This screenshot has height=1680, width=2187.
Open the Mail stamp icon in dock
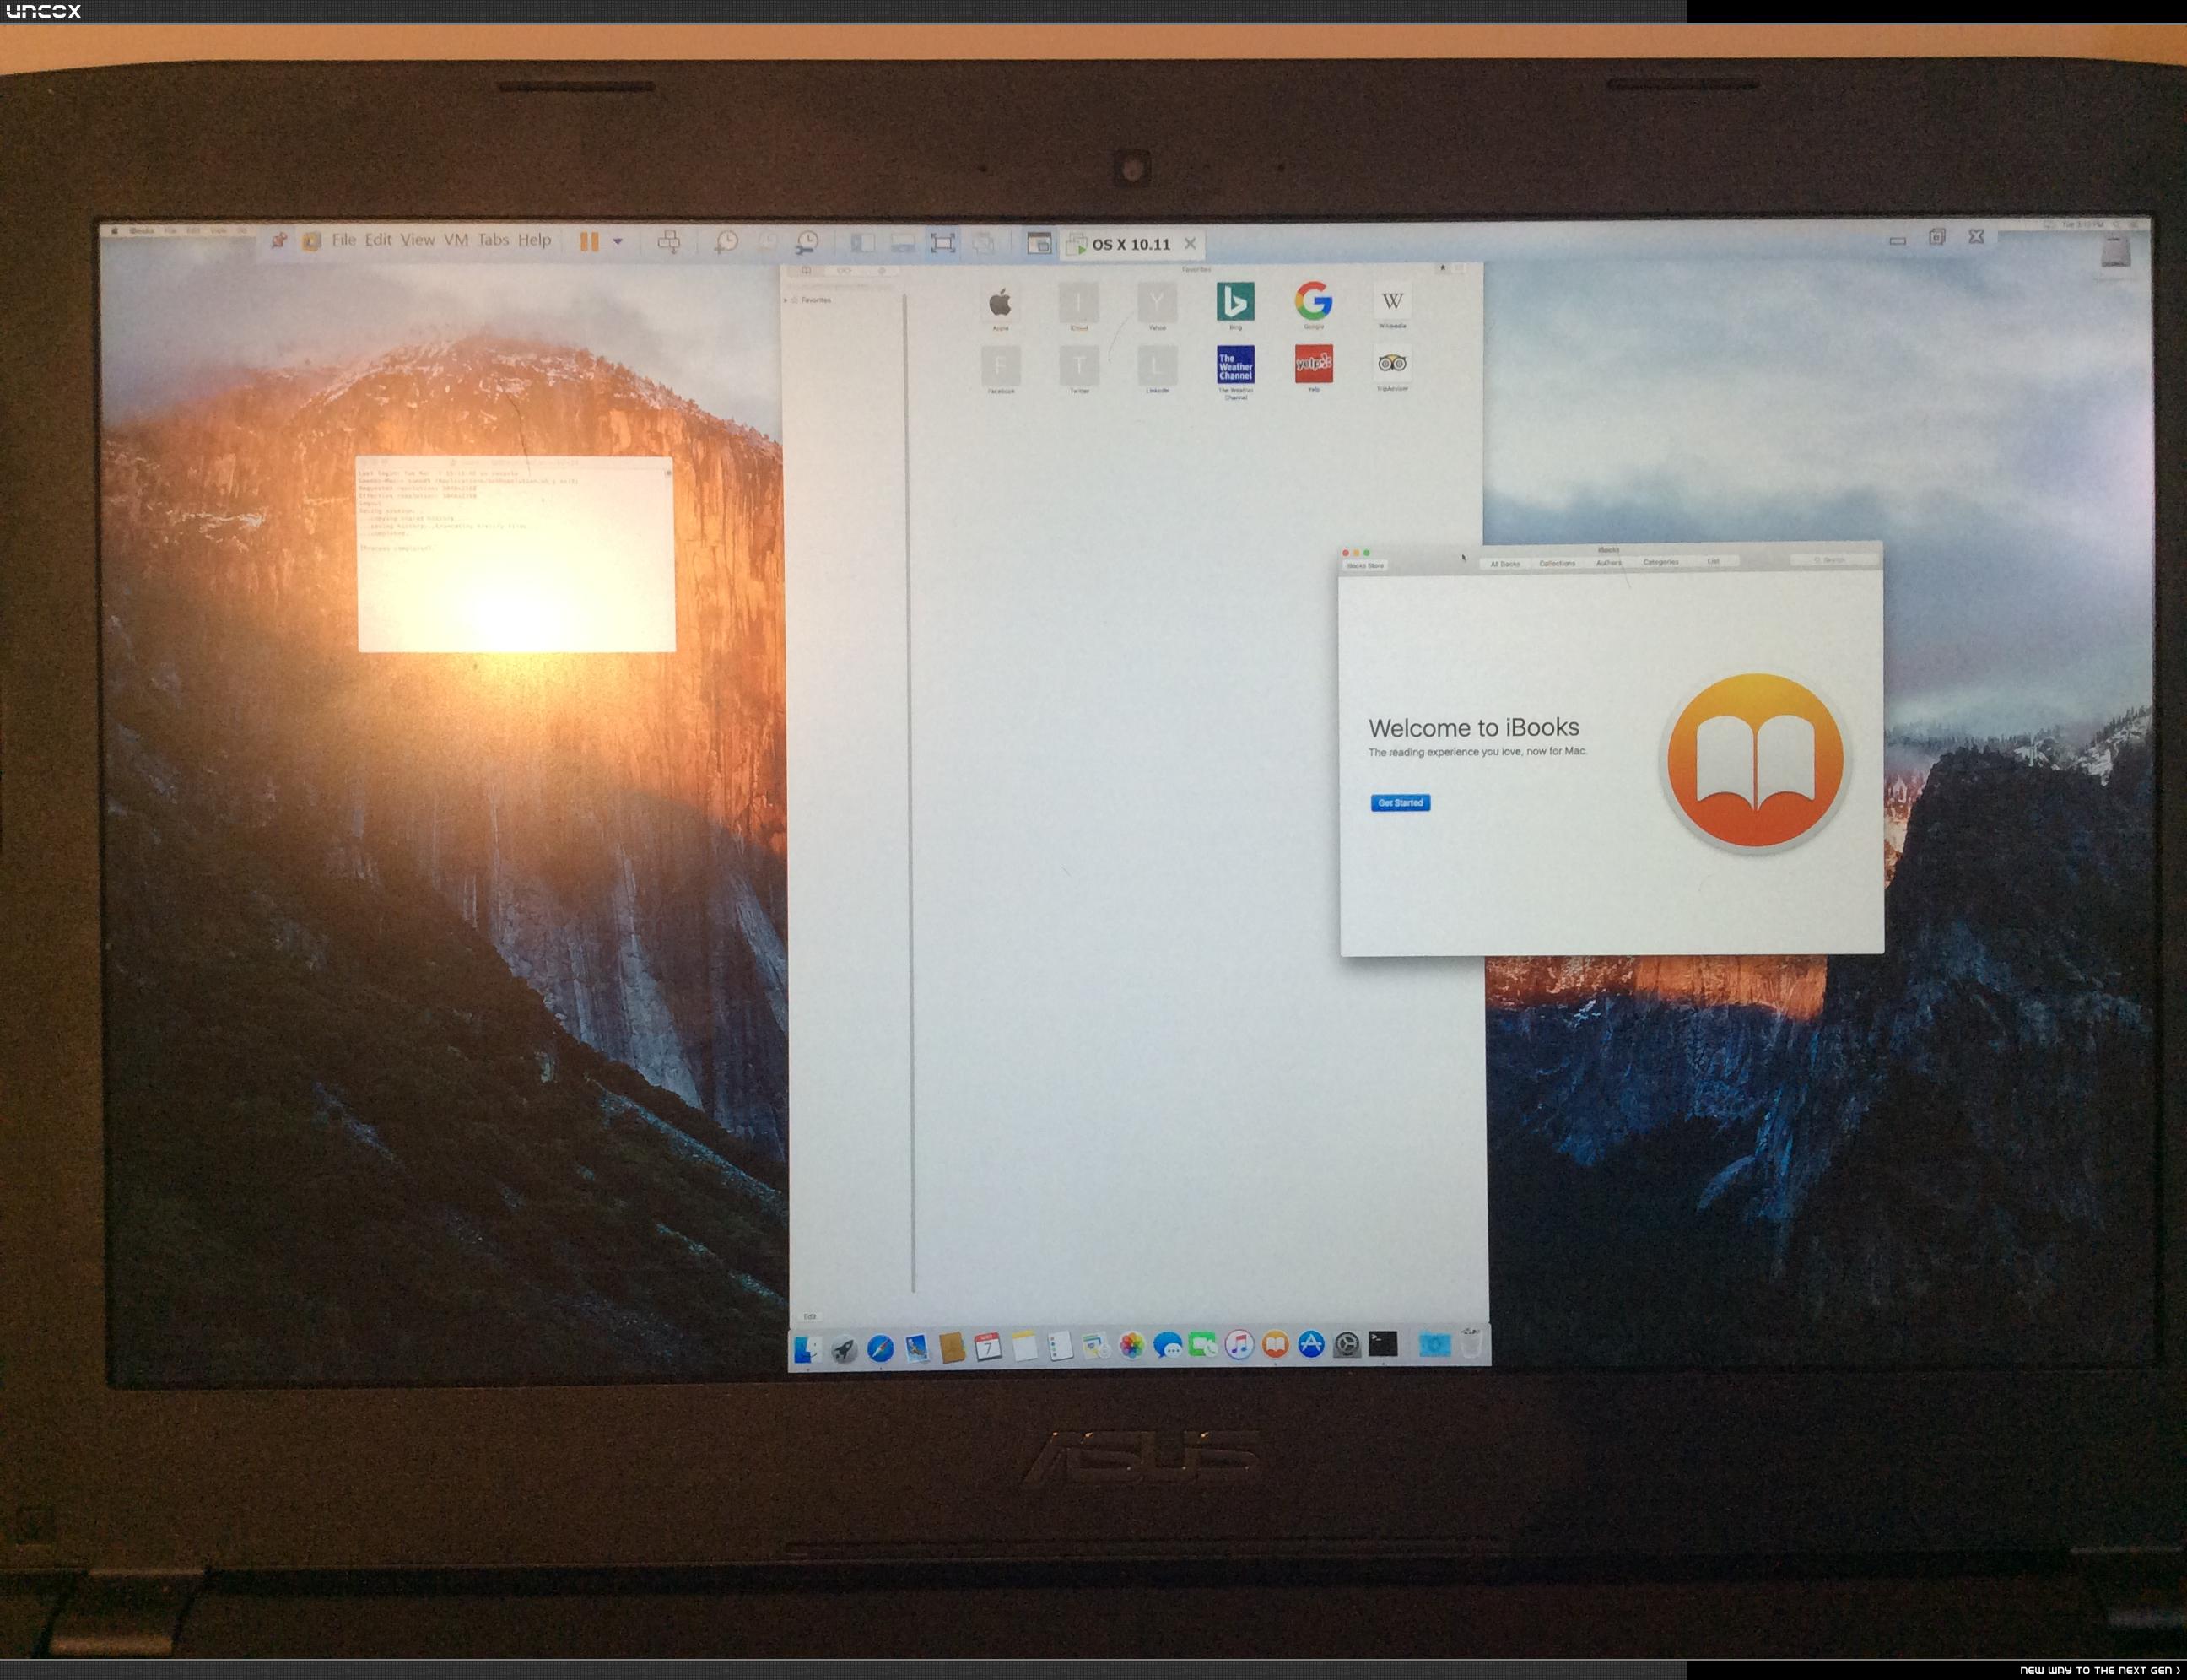pos(916,1348)
